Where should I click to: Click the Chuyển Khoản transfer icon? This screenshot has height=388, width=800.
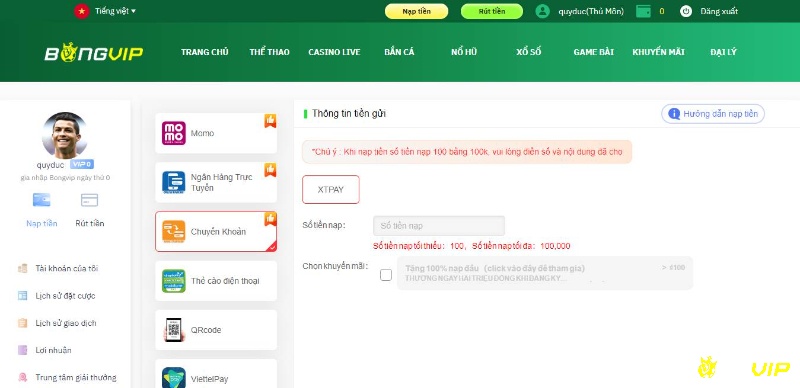pos(173,231)
